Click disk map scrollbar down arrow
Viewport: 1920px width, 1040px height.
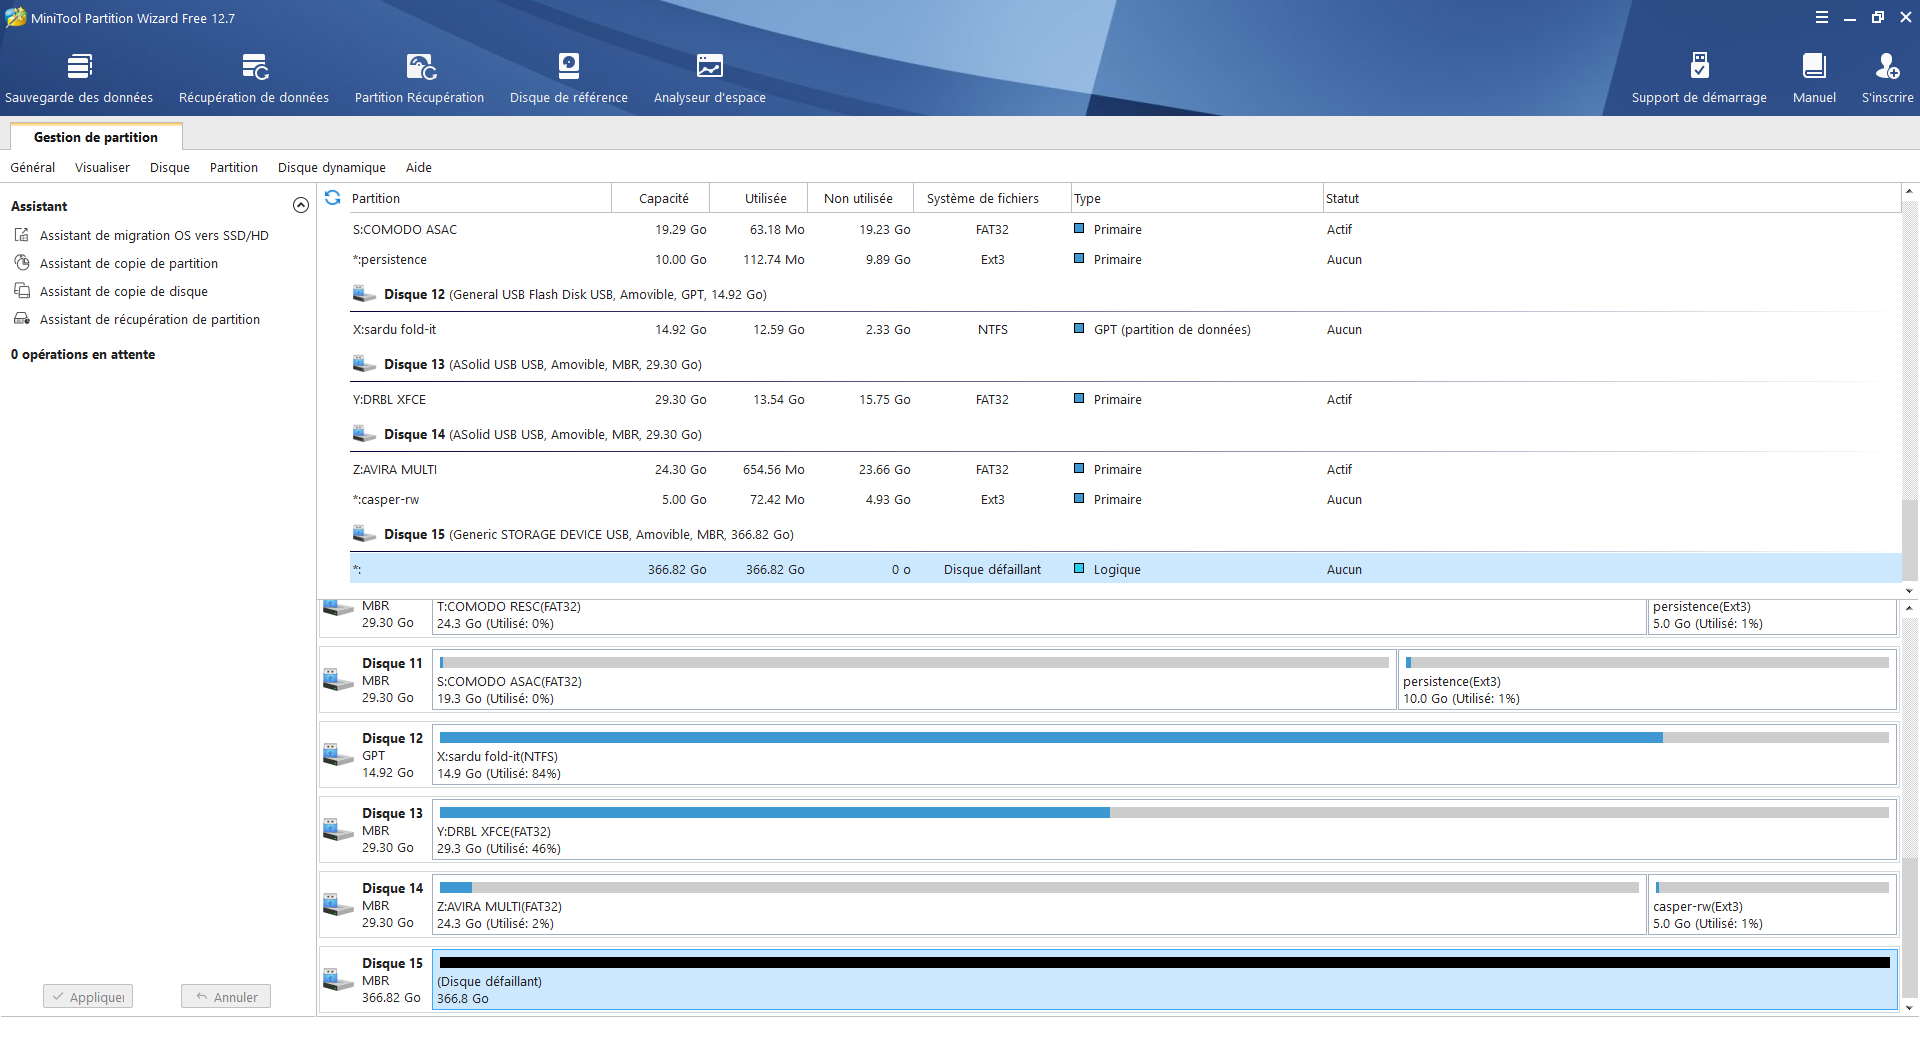[1910, 1008]
